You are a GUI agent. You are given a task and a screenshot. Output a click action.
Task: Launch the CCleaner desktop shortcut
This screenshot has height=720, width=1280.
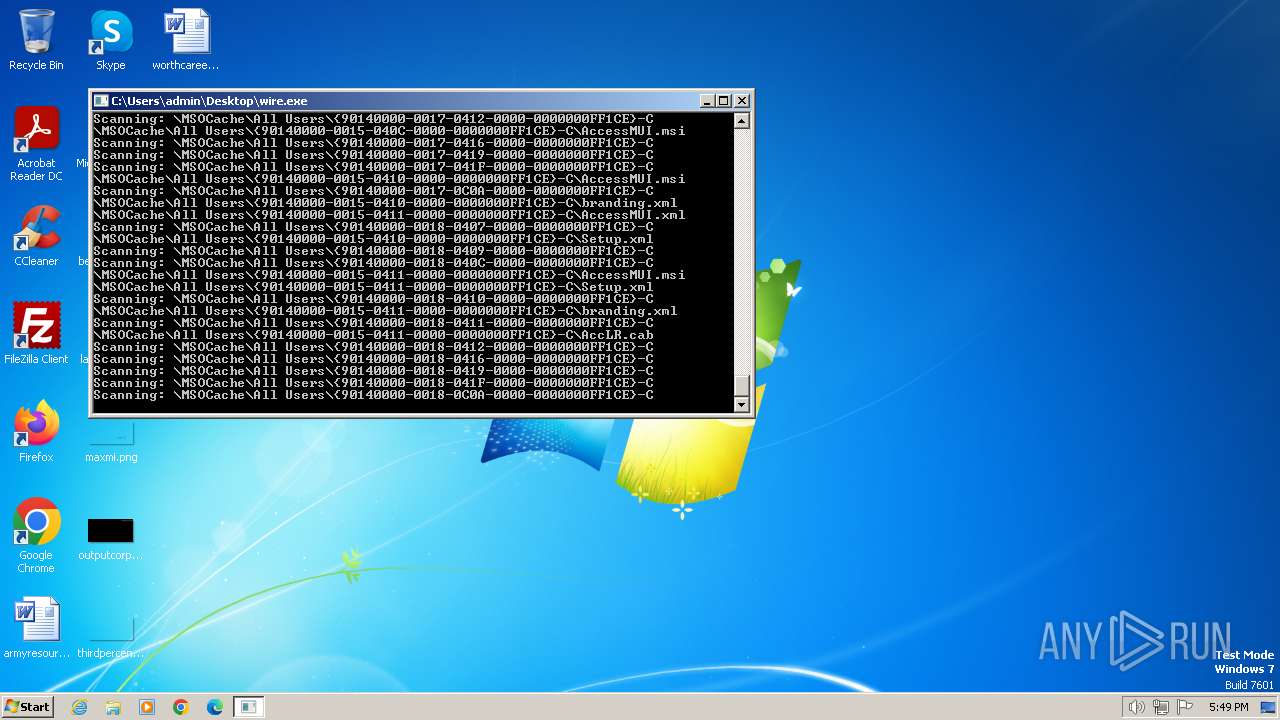click(x=36, y=236)
